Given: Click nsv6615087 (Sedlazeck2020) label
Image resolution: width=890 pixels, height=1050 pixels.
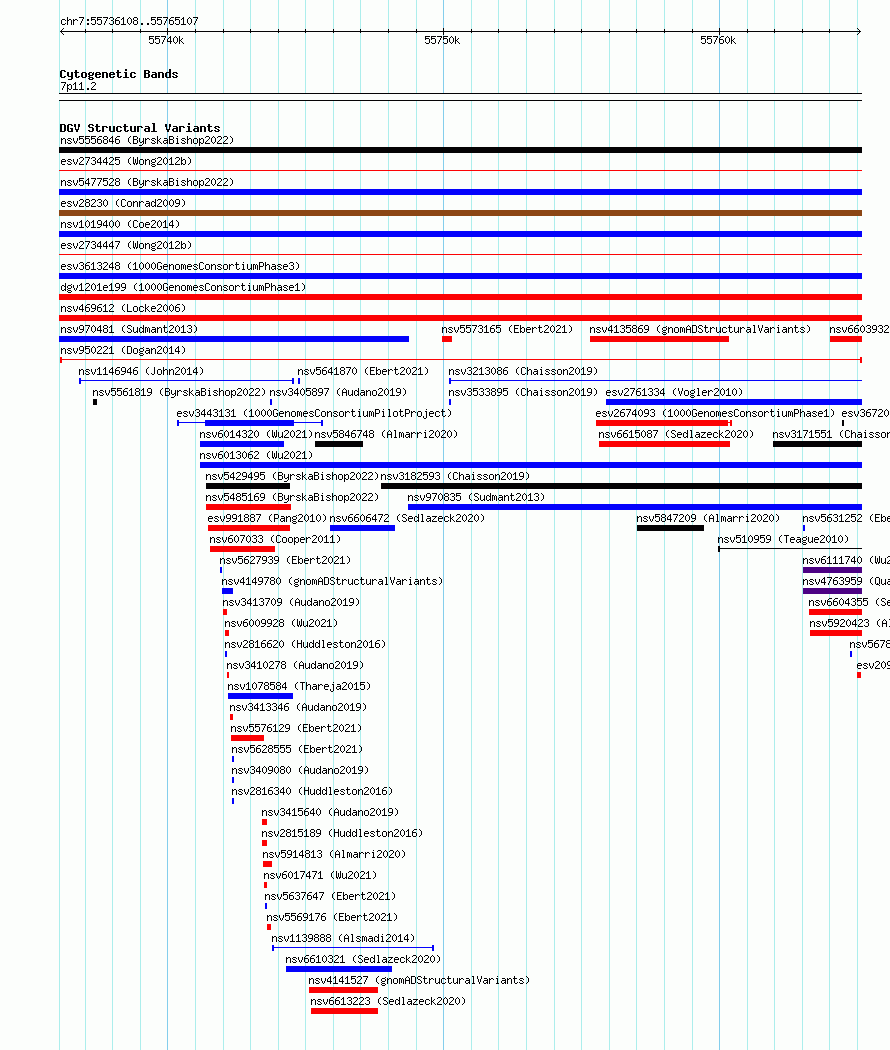Looking at the screenshot, I should (x=676, y=434).
